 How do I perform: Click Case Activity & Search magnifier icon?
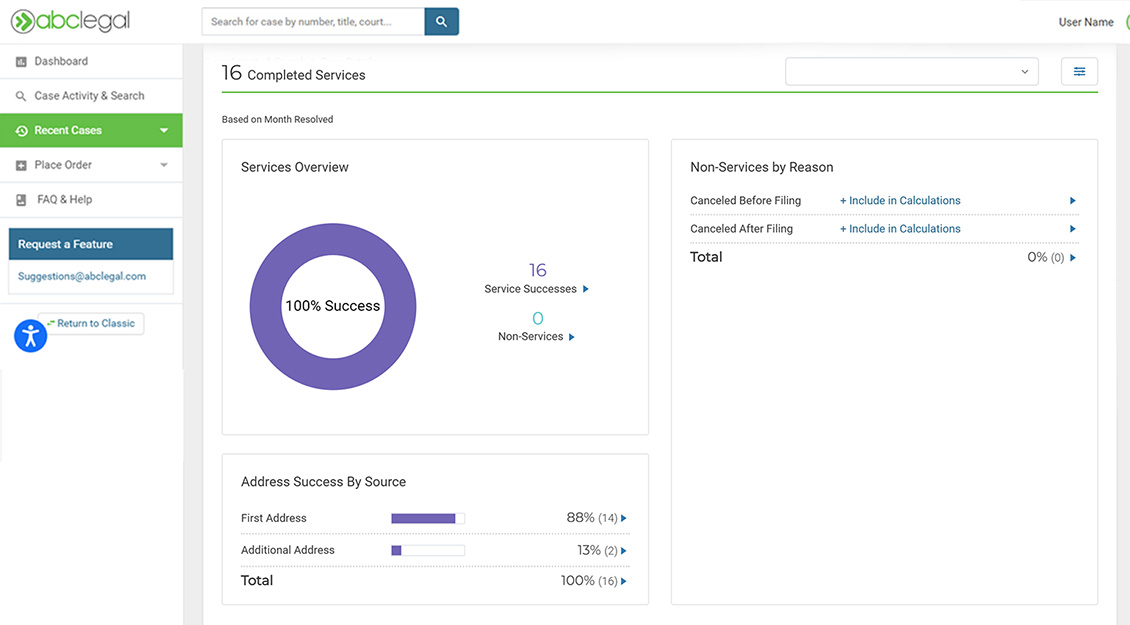coord(21,97)
